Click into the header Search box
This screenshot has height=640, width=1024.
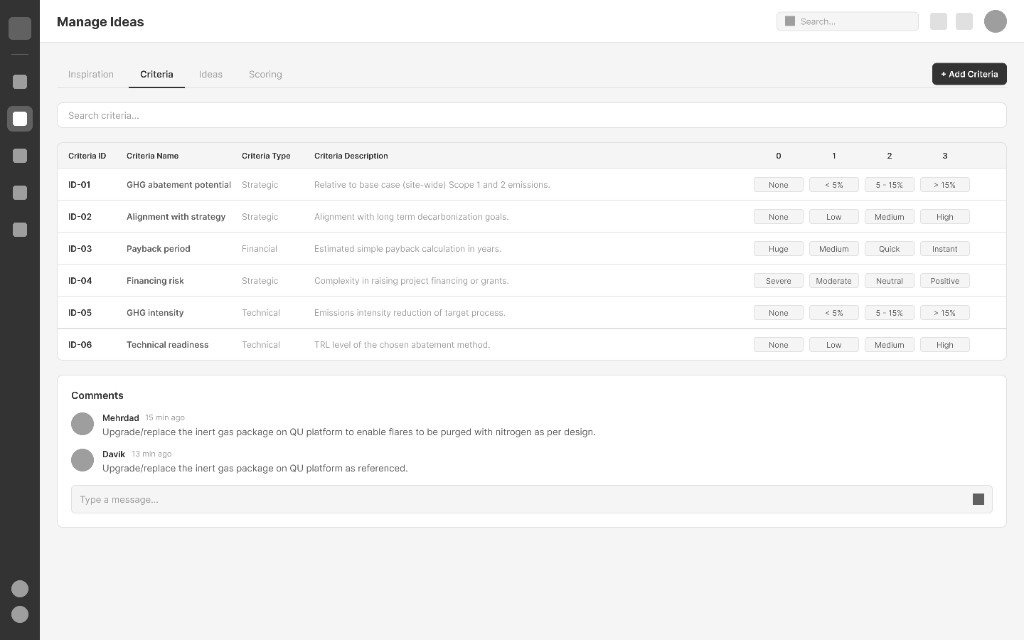[847, 22]
